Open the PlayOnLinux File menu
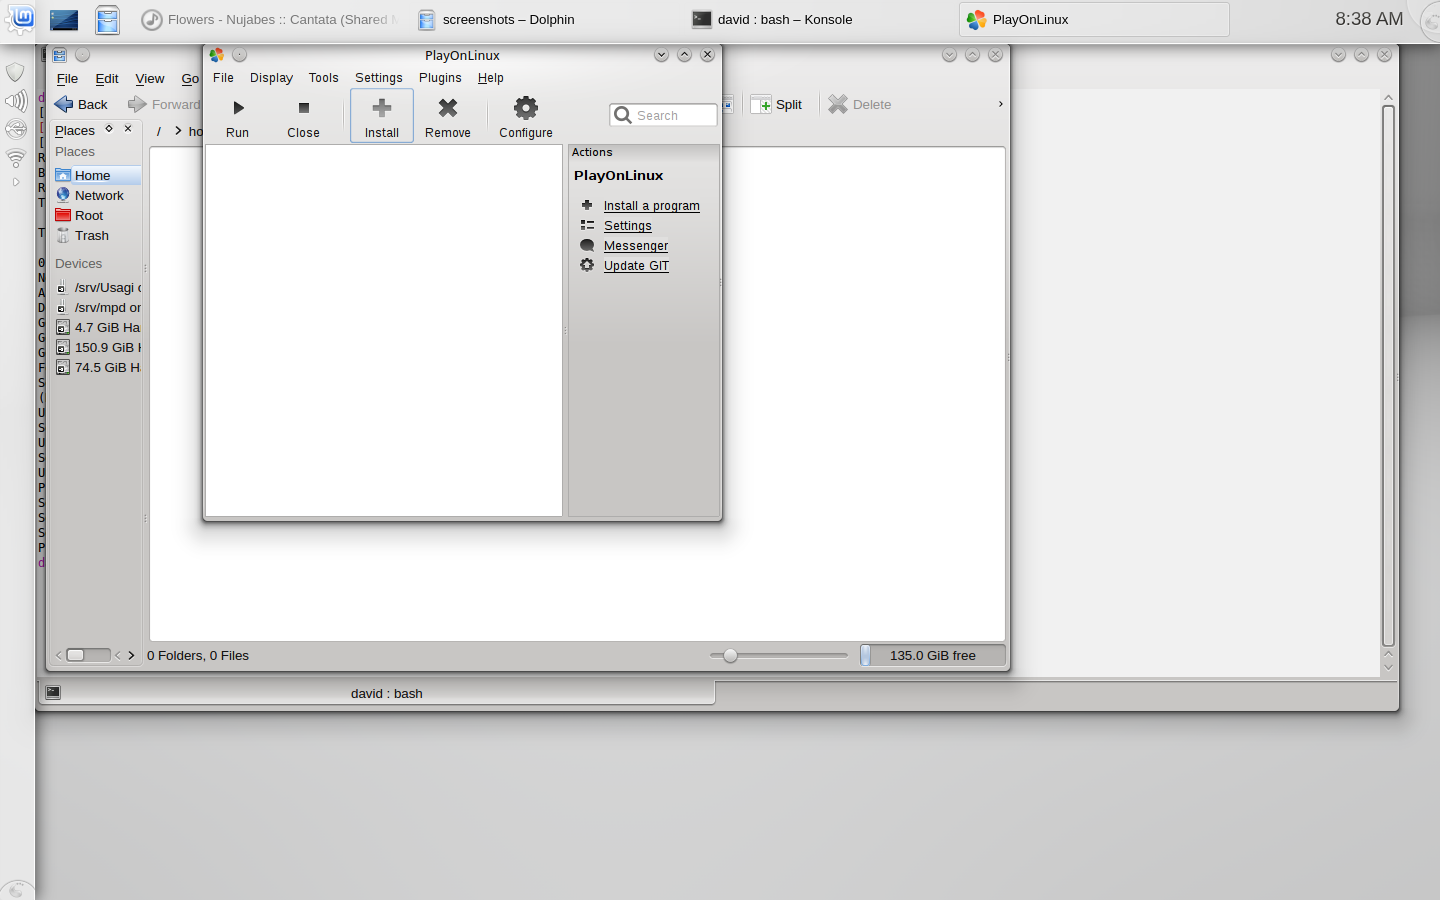The width and height of the screenshot is (1440, 900). tap(223, 77)
